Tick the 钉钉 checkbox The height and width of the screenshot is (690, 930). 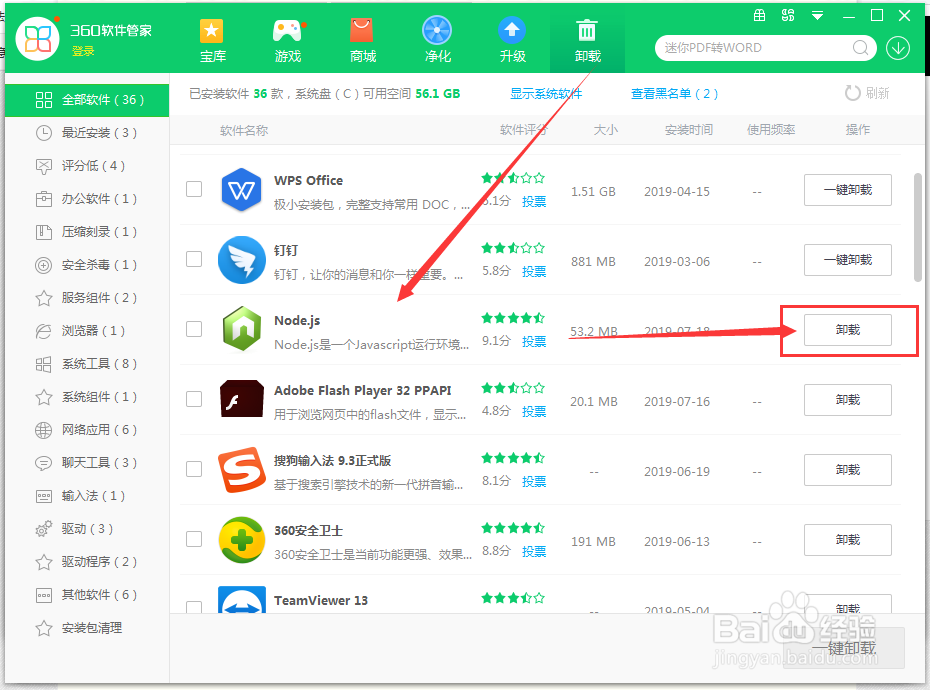click(x=194, y=259)
